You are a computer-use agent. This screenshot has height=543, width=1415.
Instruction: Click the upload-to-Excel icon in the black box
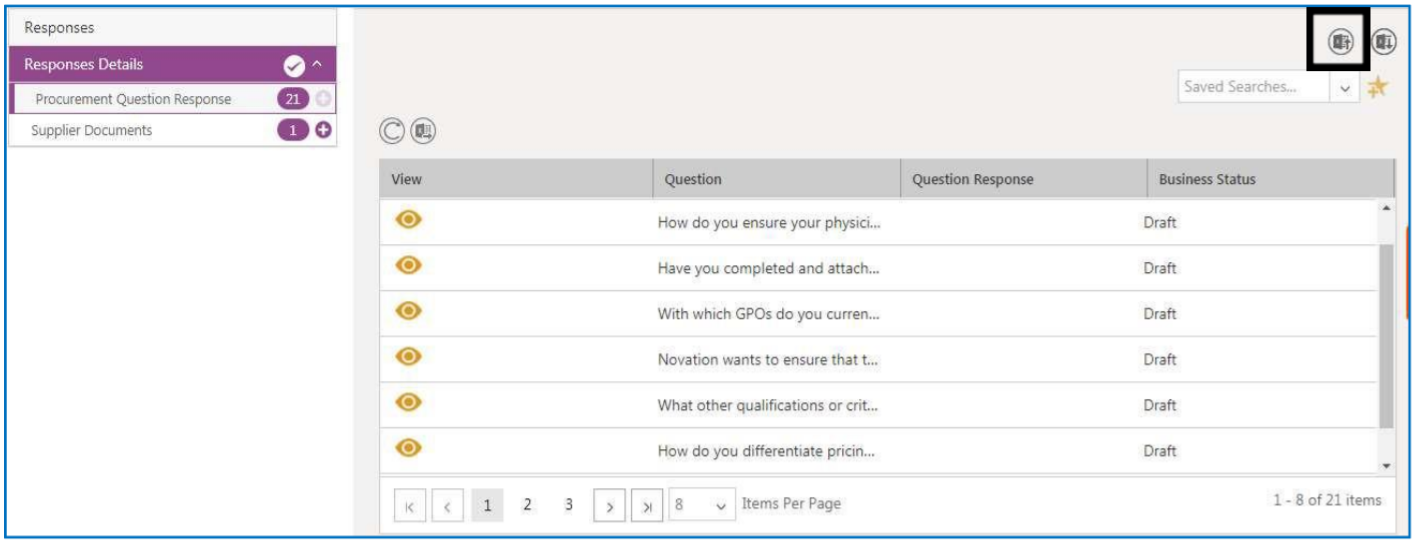(1339, 41)
